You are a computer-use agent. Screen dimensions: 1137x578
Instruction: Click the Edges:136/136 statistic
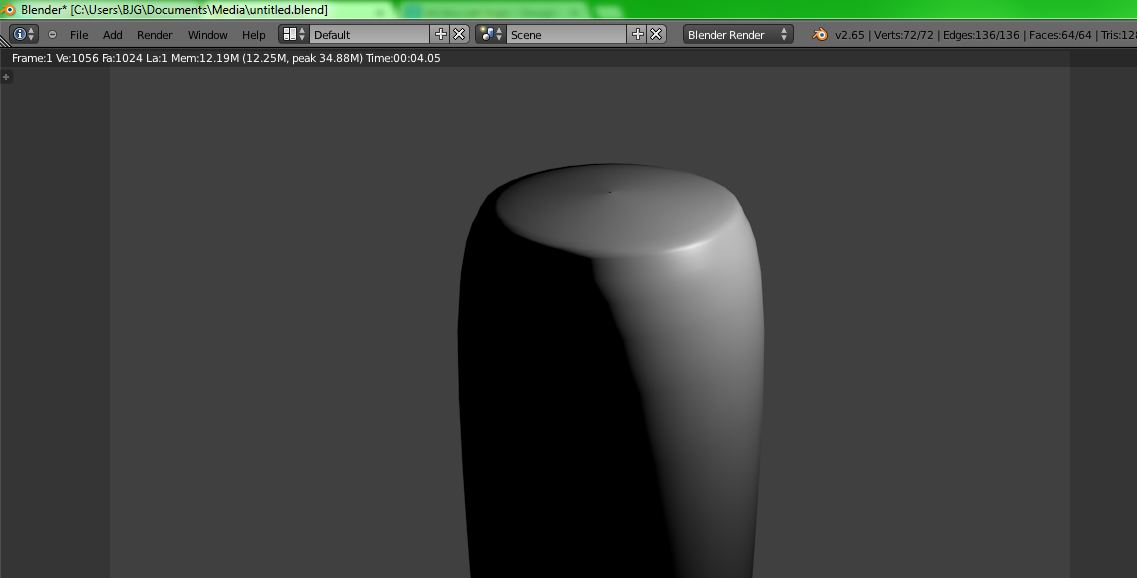[x=981, y=35]
